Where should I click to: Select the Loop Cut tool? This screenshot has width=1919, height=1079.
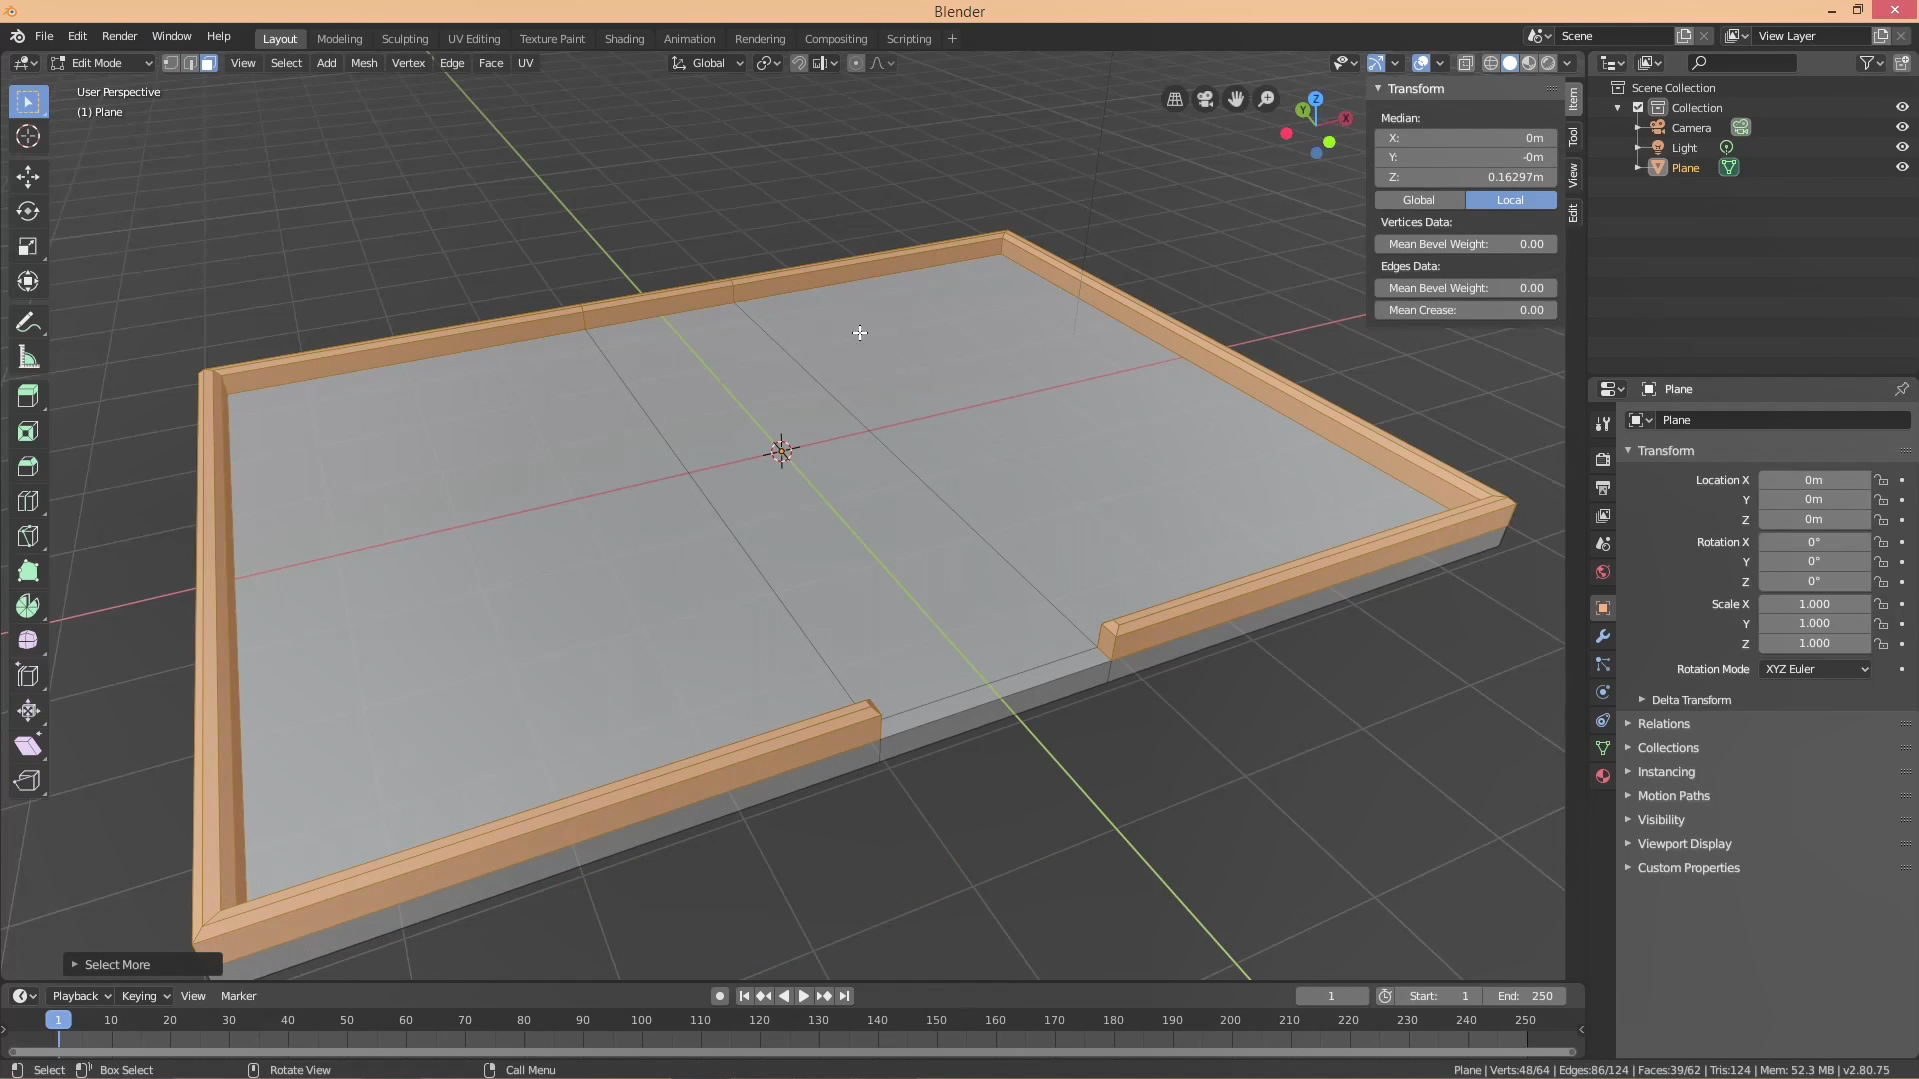28,502
